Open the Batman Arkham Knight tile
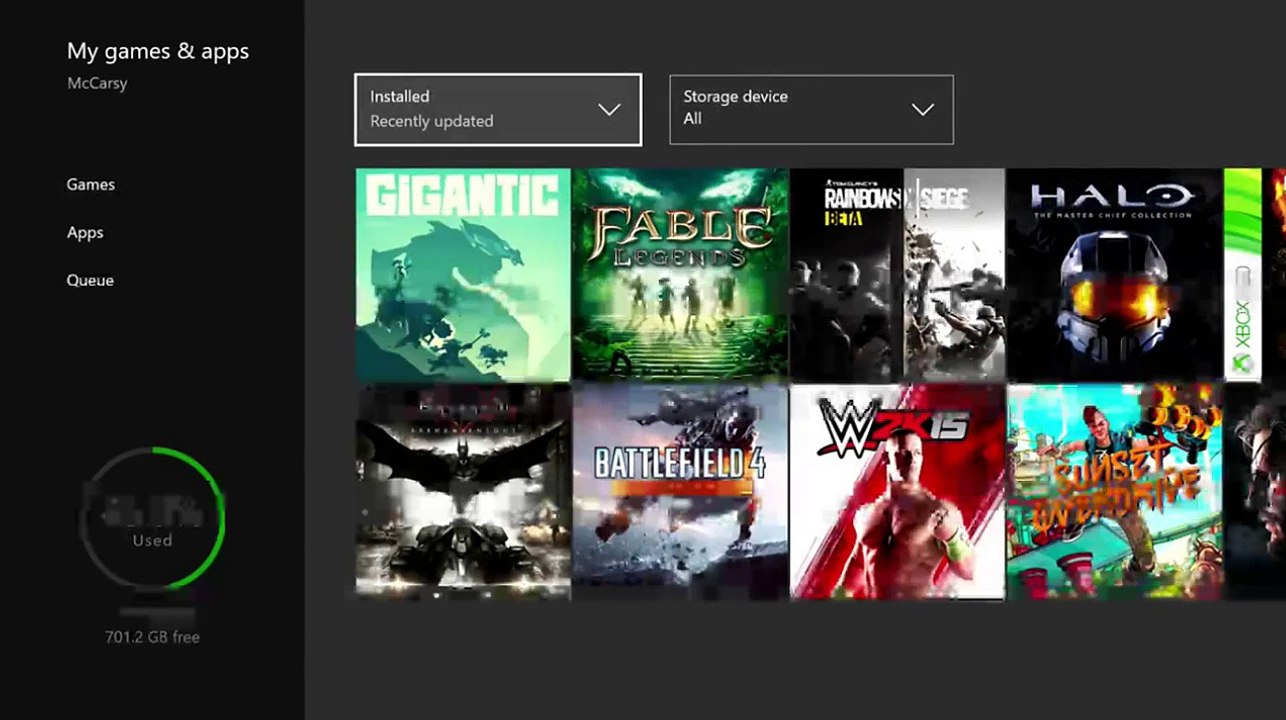The image size is (1286, 720). coord(463,492)
